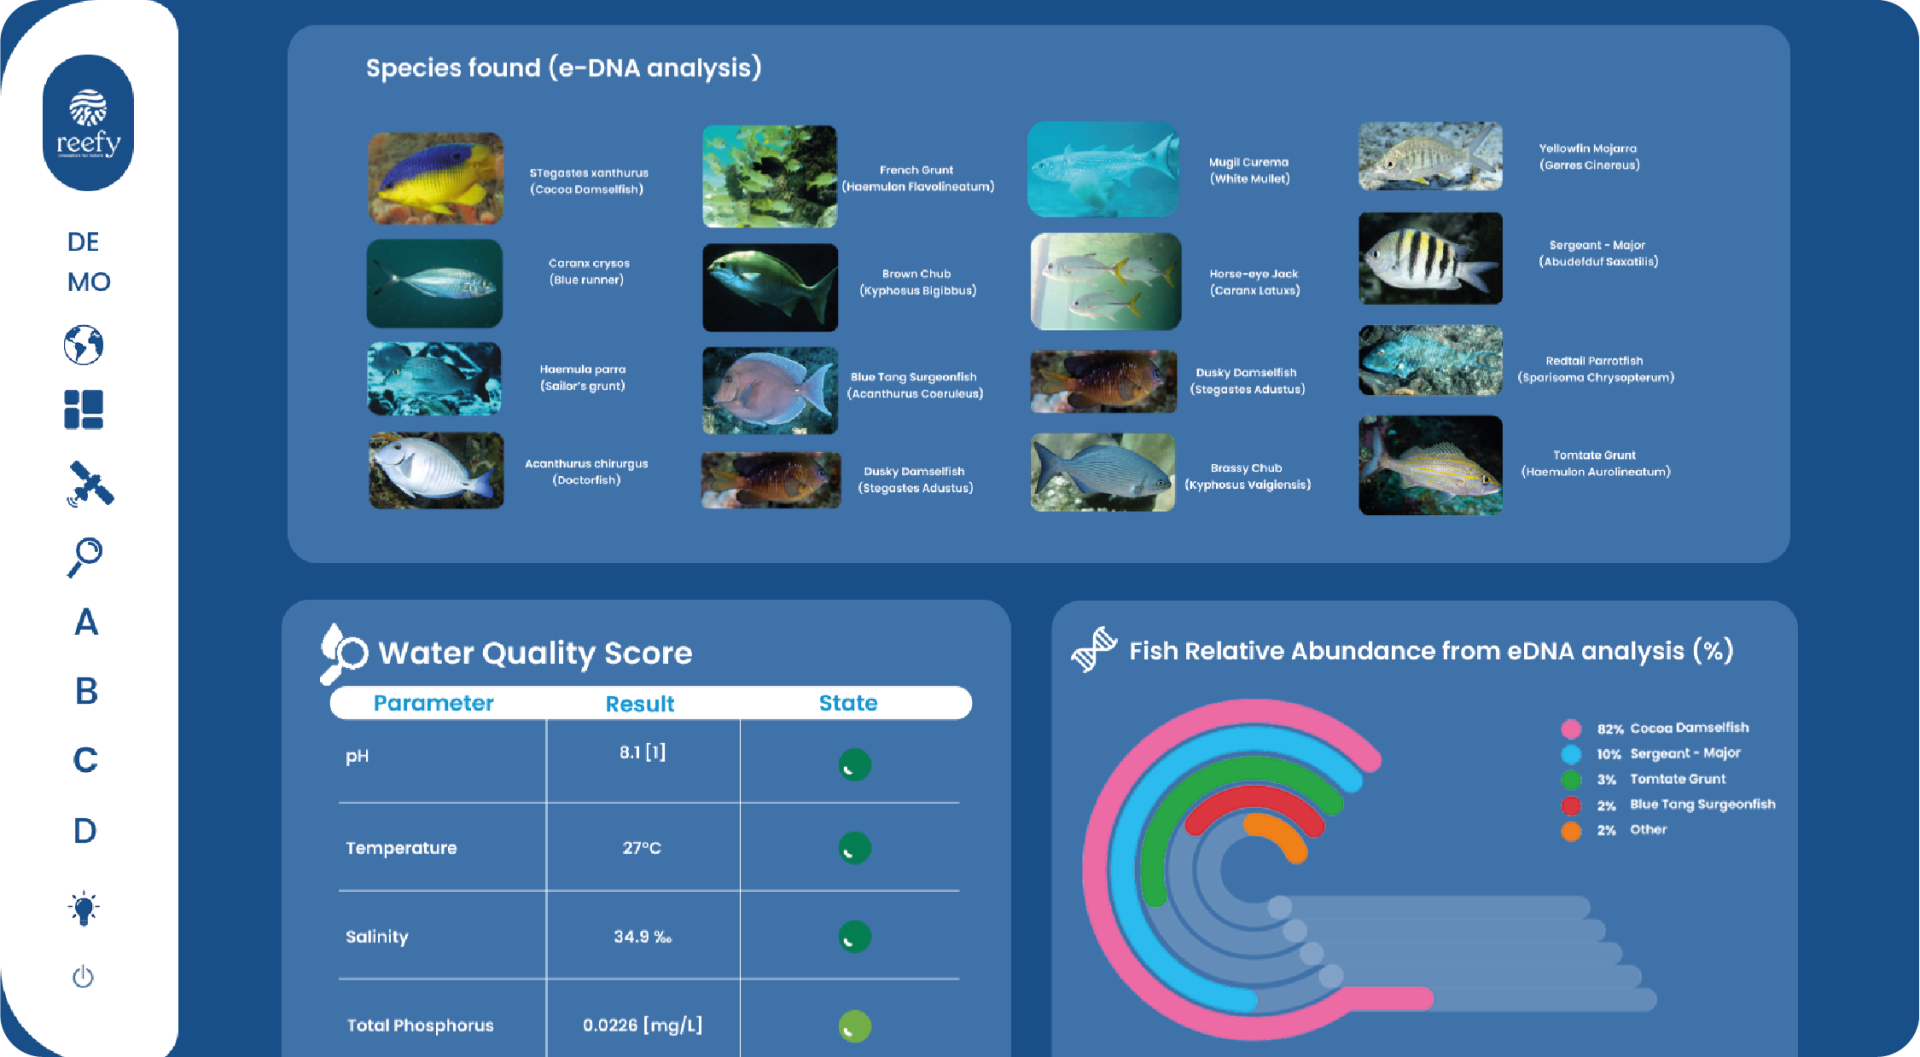Click the DEMO label in the sidebar
This screenshot has height=1057, width=1920.
(88, 262)
